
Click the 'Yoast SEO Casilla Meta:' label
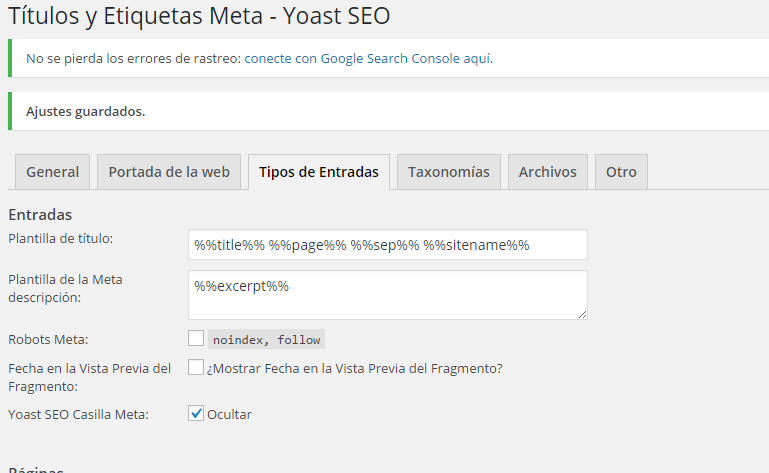78,414
